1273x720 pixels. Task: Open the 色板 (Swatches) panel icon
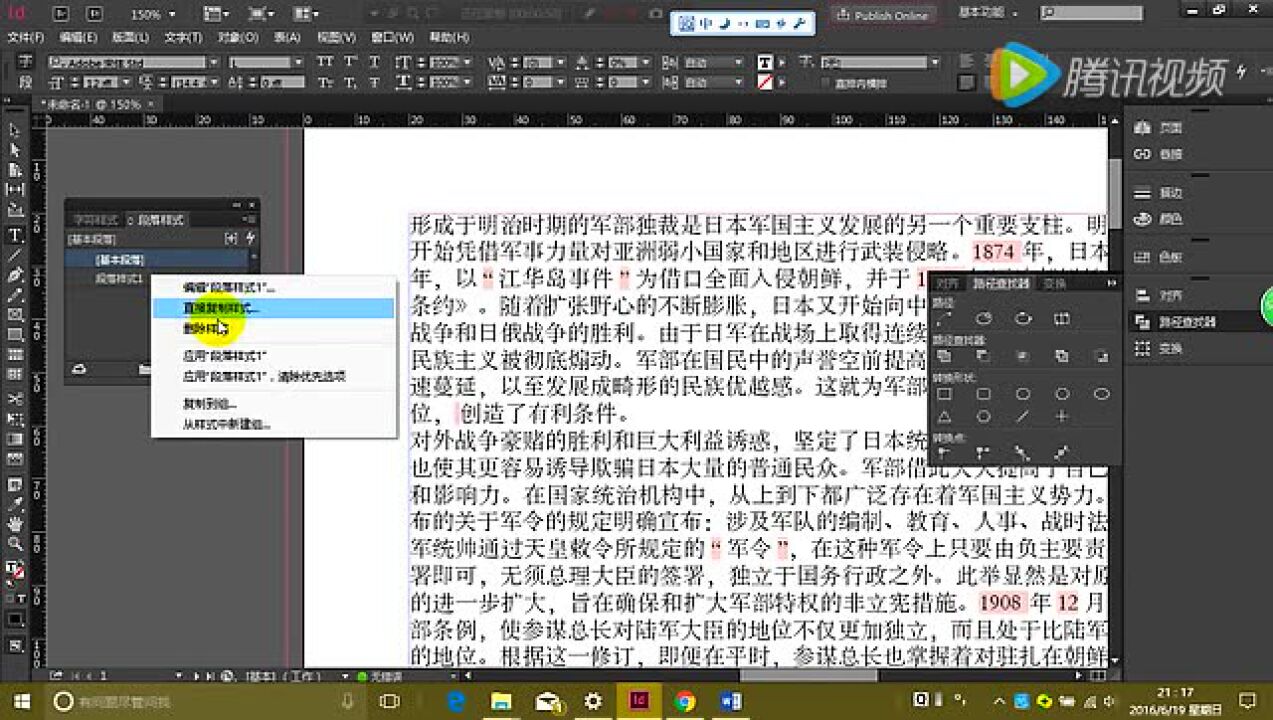click(x=1143, y=257)
